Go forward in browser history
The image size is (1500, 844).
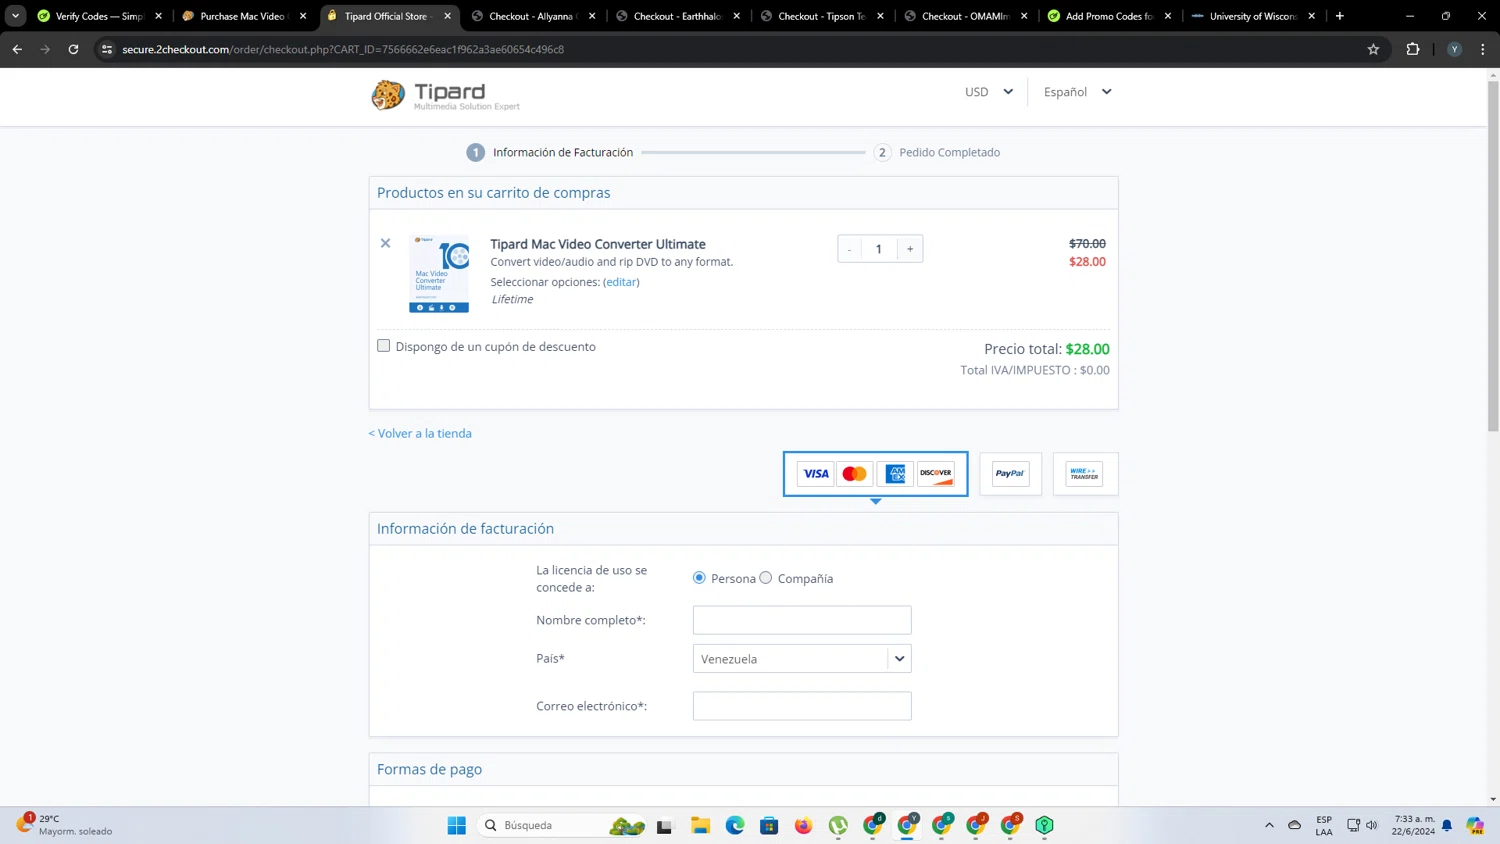coord(45,49)
